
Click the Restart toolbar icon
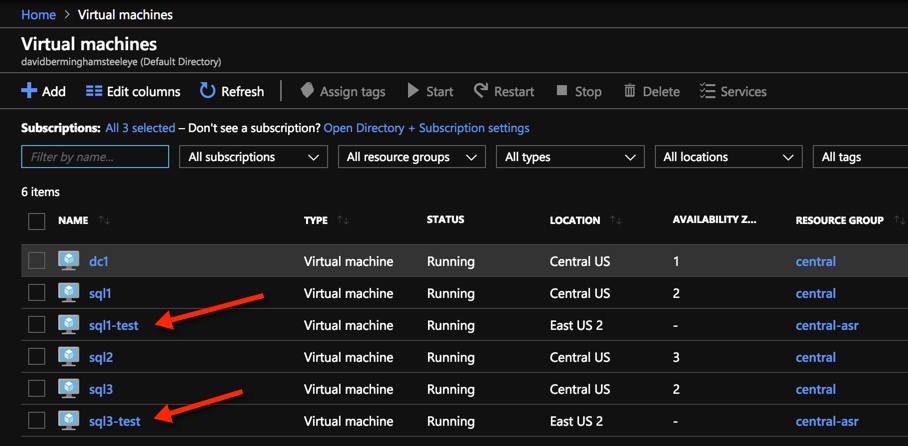point(481,91)
